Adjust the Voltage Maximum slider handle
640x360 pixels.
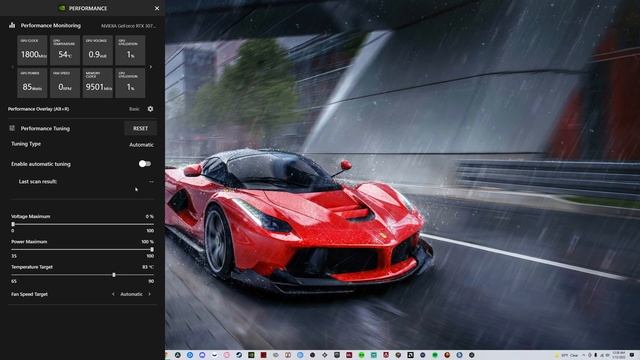(13, 224)
